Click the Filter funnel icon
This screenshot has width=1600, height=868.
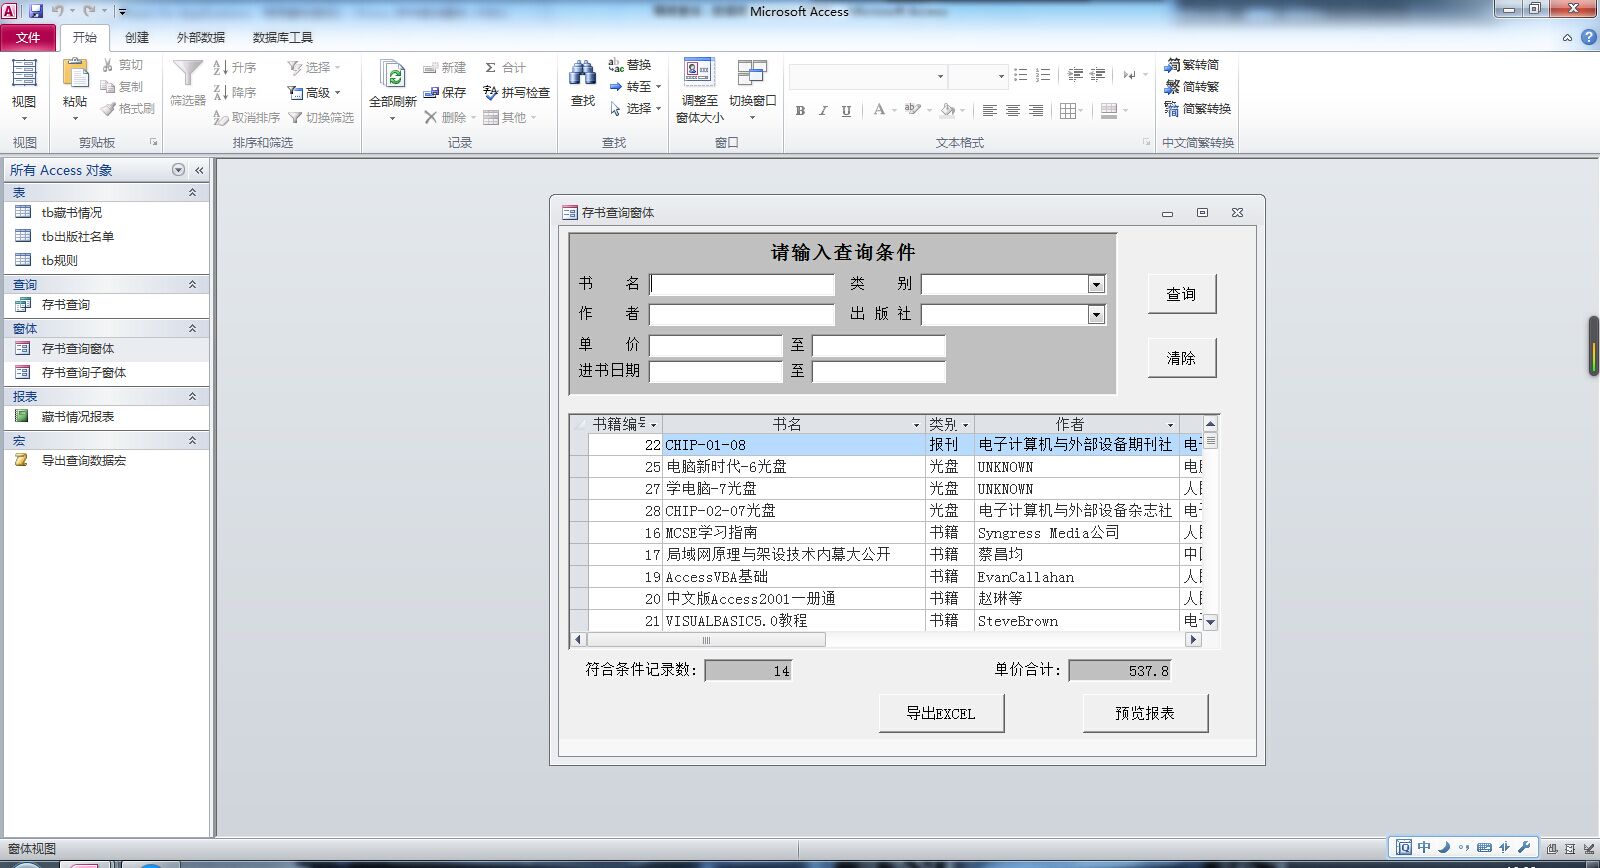click(187, 75)
